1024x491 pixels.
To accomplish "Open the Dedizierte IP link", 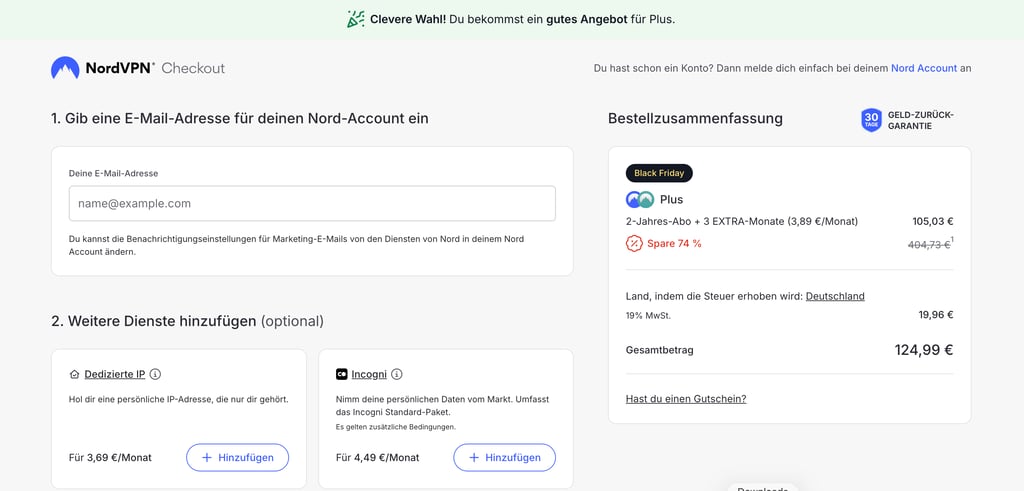I will pos(115,375).
